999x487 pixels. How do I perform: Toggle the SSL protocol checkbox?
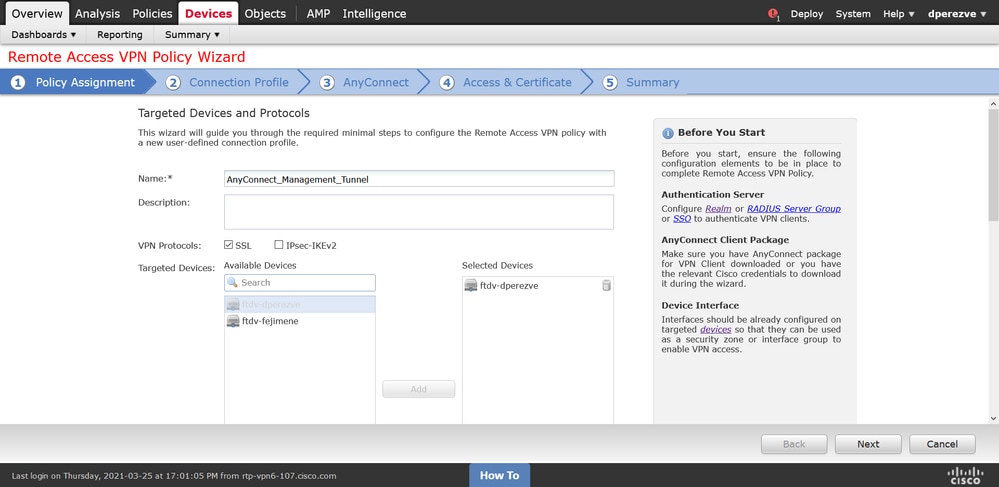[x=229, y=245]
